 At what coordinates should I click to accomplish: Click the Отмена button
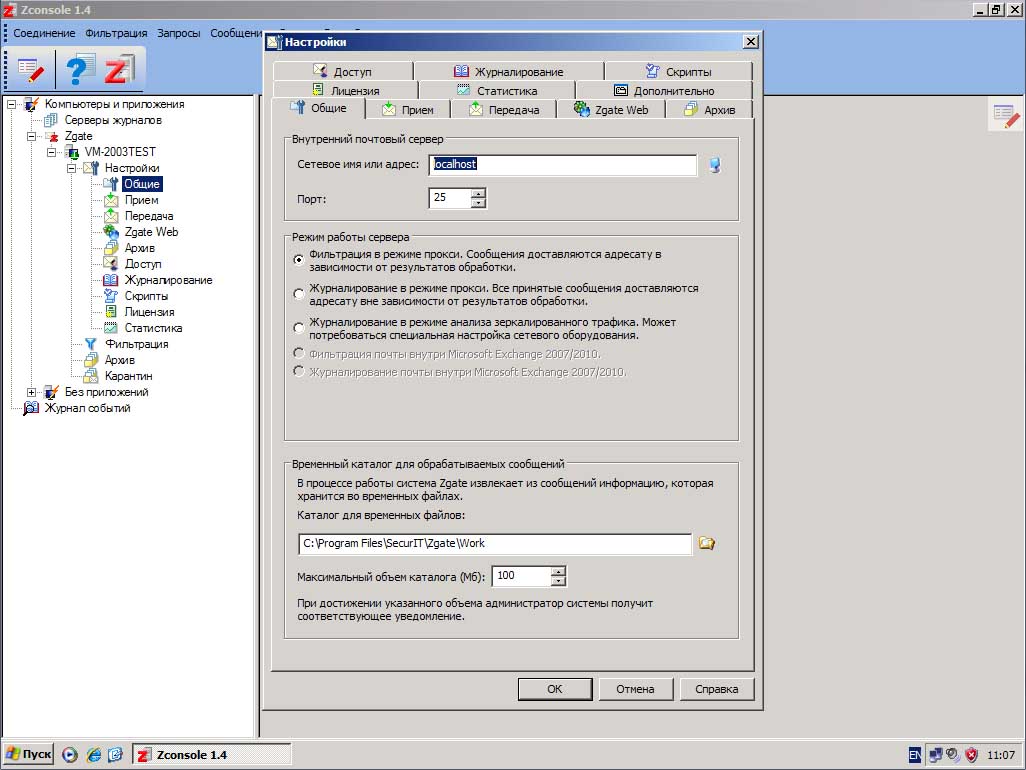point(635,689)
